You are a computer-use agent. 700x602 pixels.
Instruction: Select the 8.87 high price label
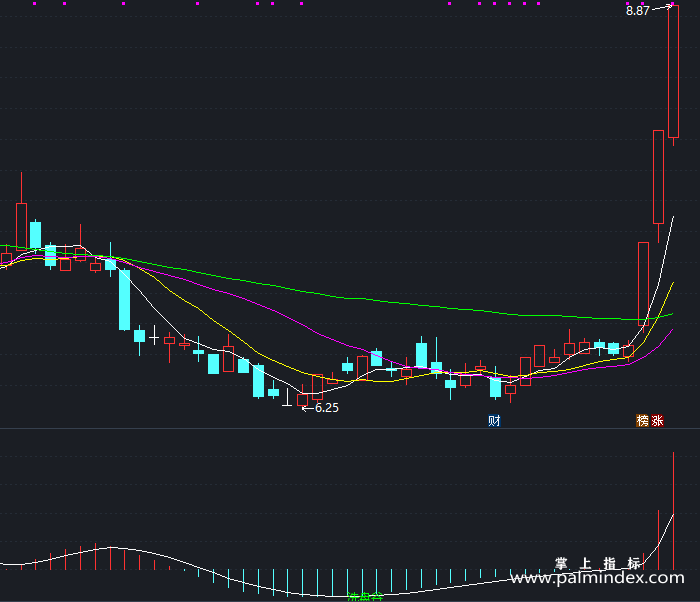coord(638,11)
